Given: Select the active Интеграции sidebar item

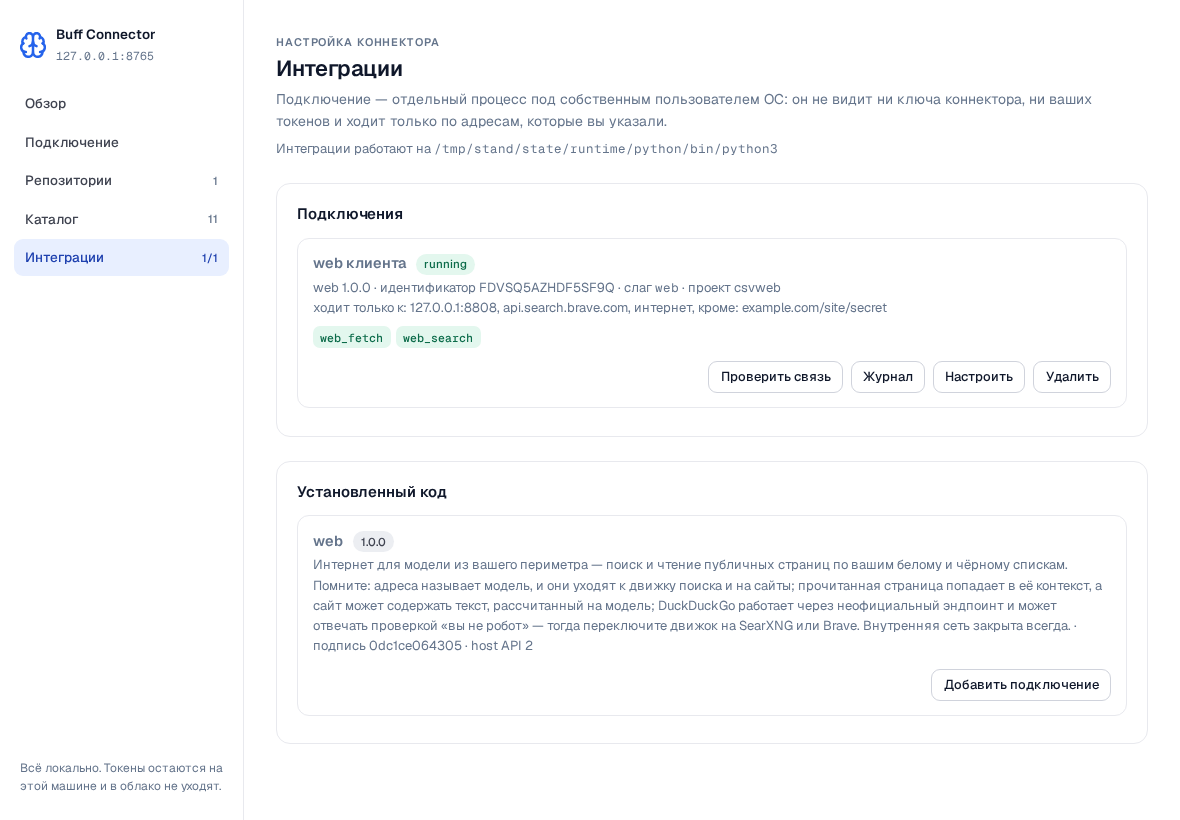Looking at the screenshot, I should 121,258.
